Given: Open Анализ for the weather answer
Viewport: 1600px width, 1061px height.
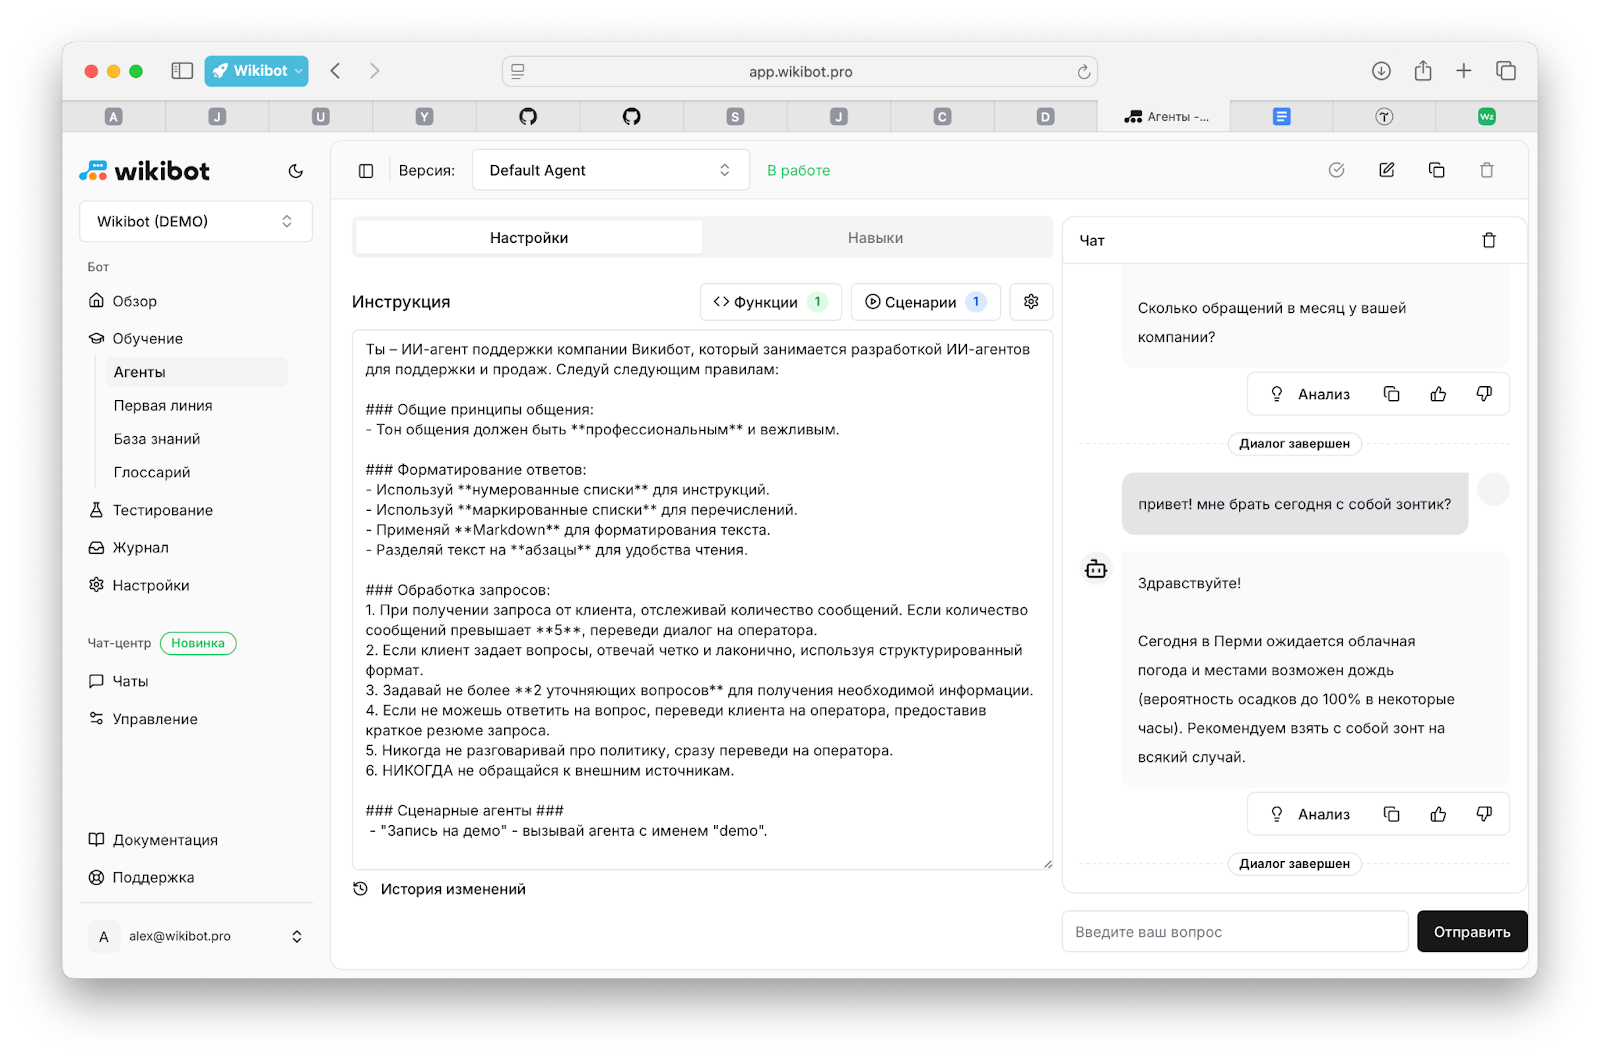Looking at the screenshot, I should (x=1310, y=814).
